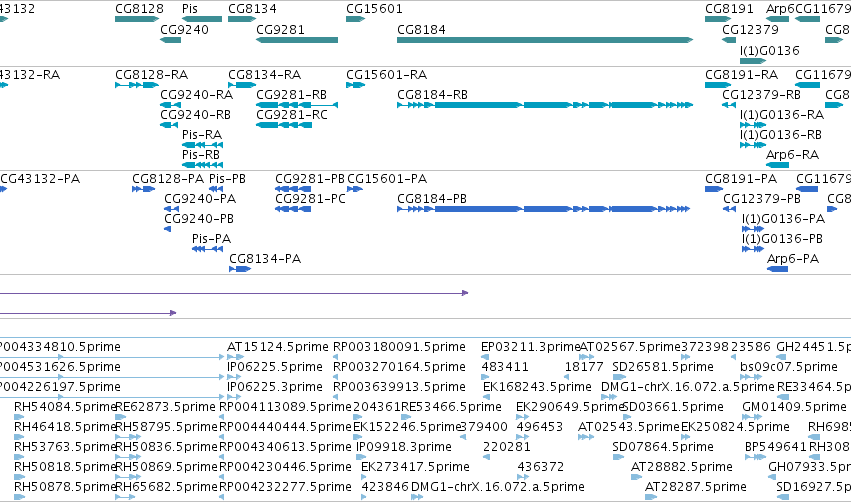The width and height of the screenshot is (851, 502).
Task: Click the CG8184-RB transcript exon structure
Action: (545, 105)
